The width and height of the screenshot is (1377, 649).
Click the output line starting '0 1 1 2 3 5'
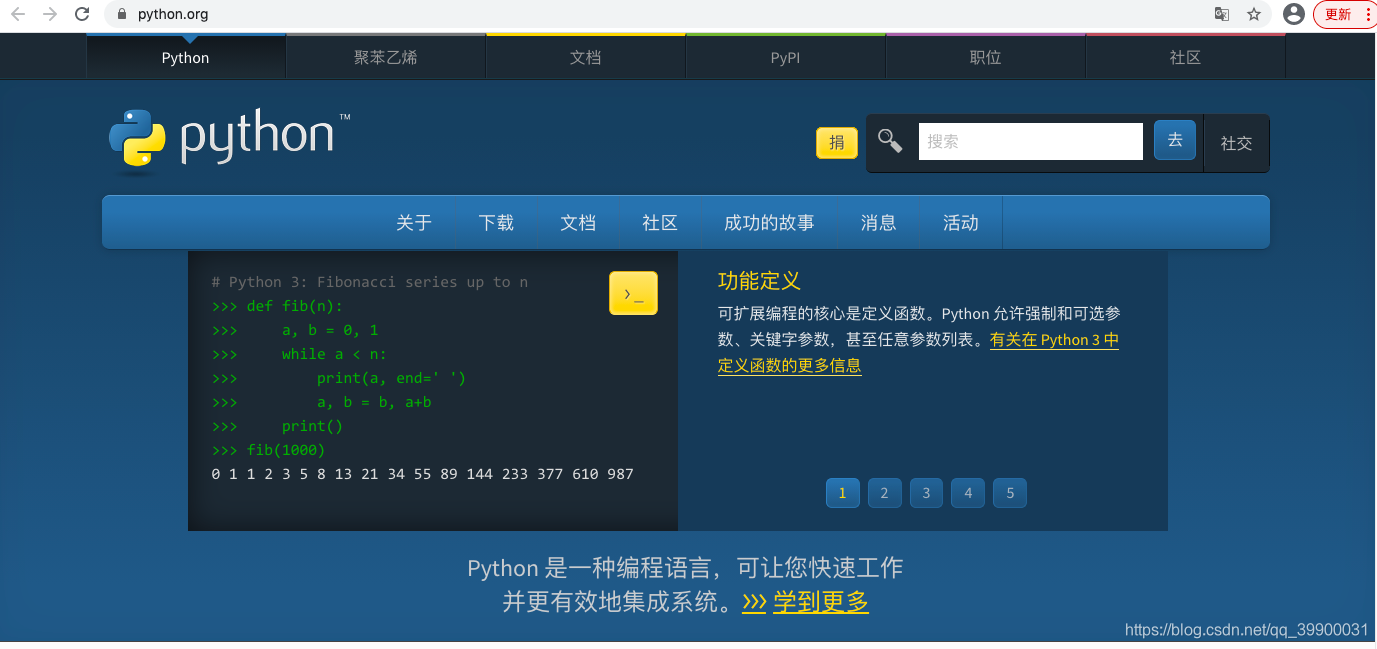click(x=423, y=474)
